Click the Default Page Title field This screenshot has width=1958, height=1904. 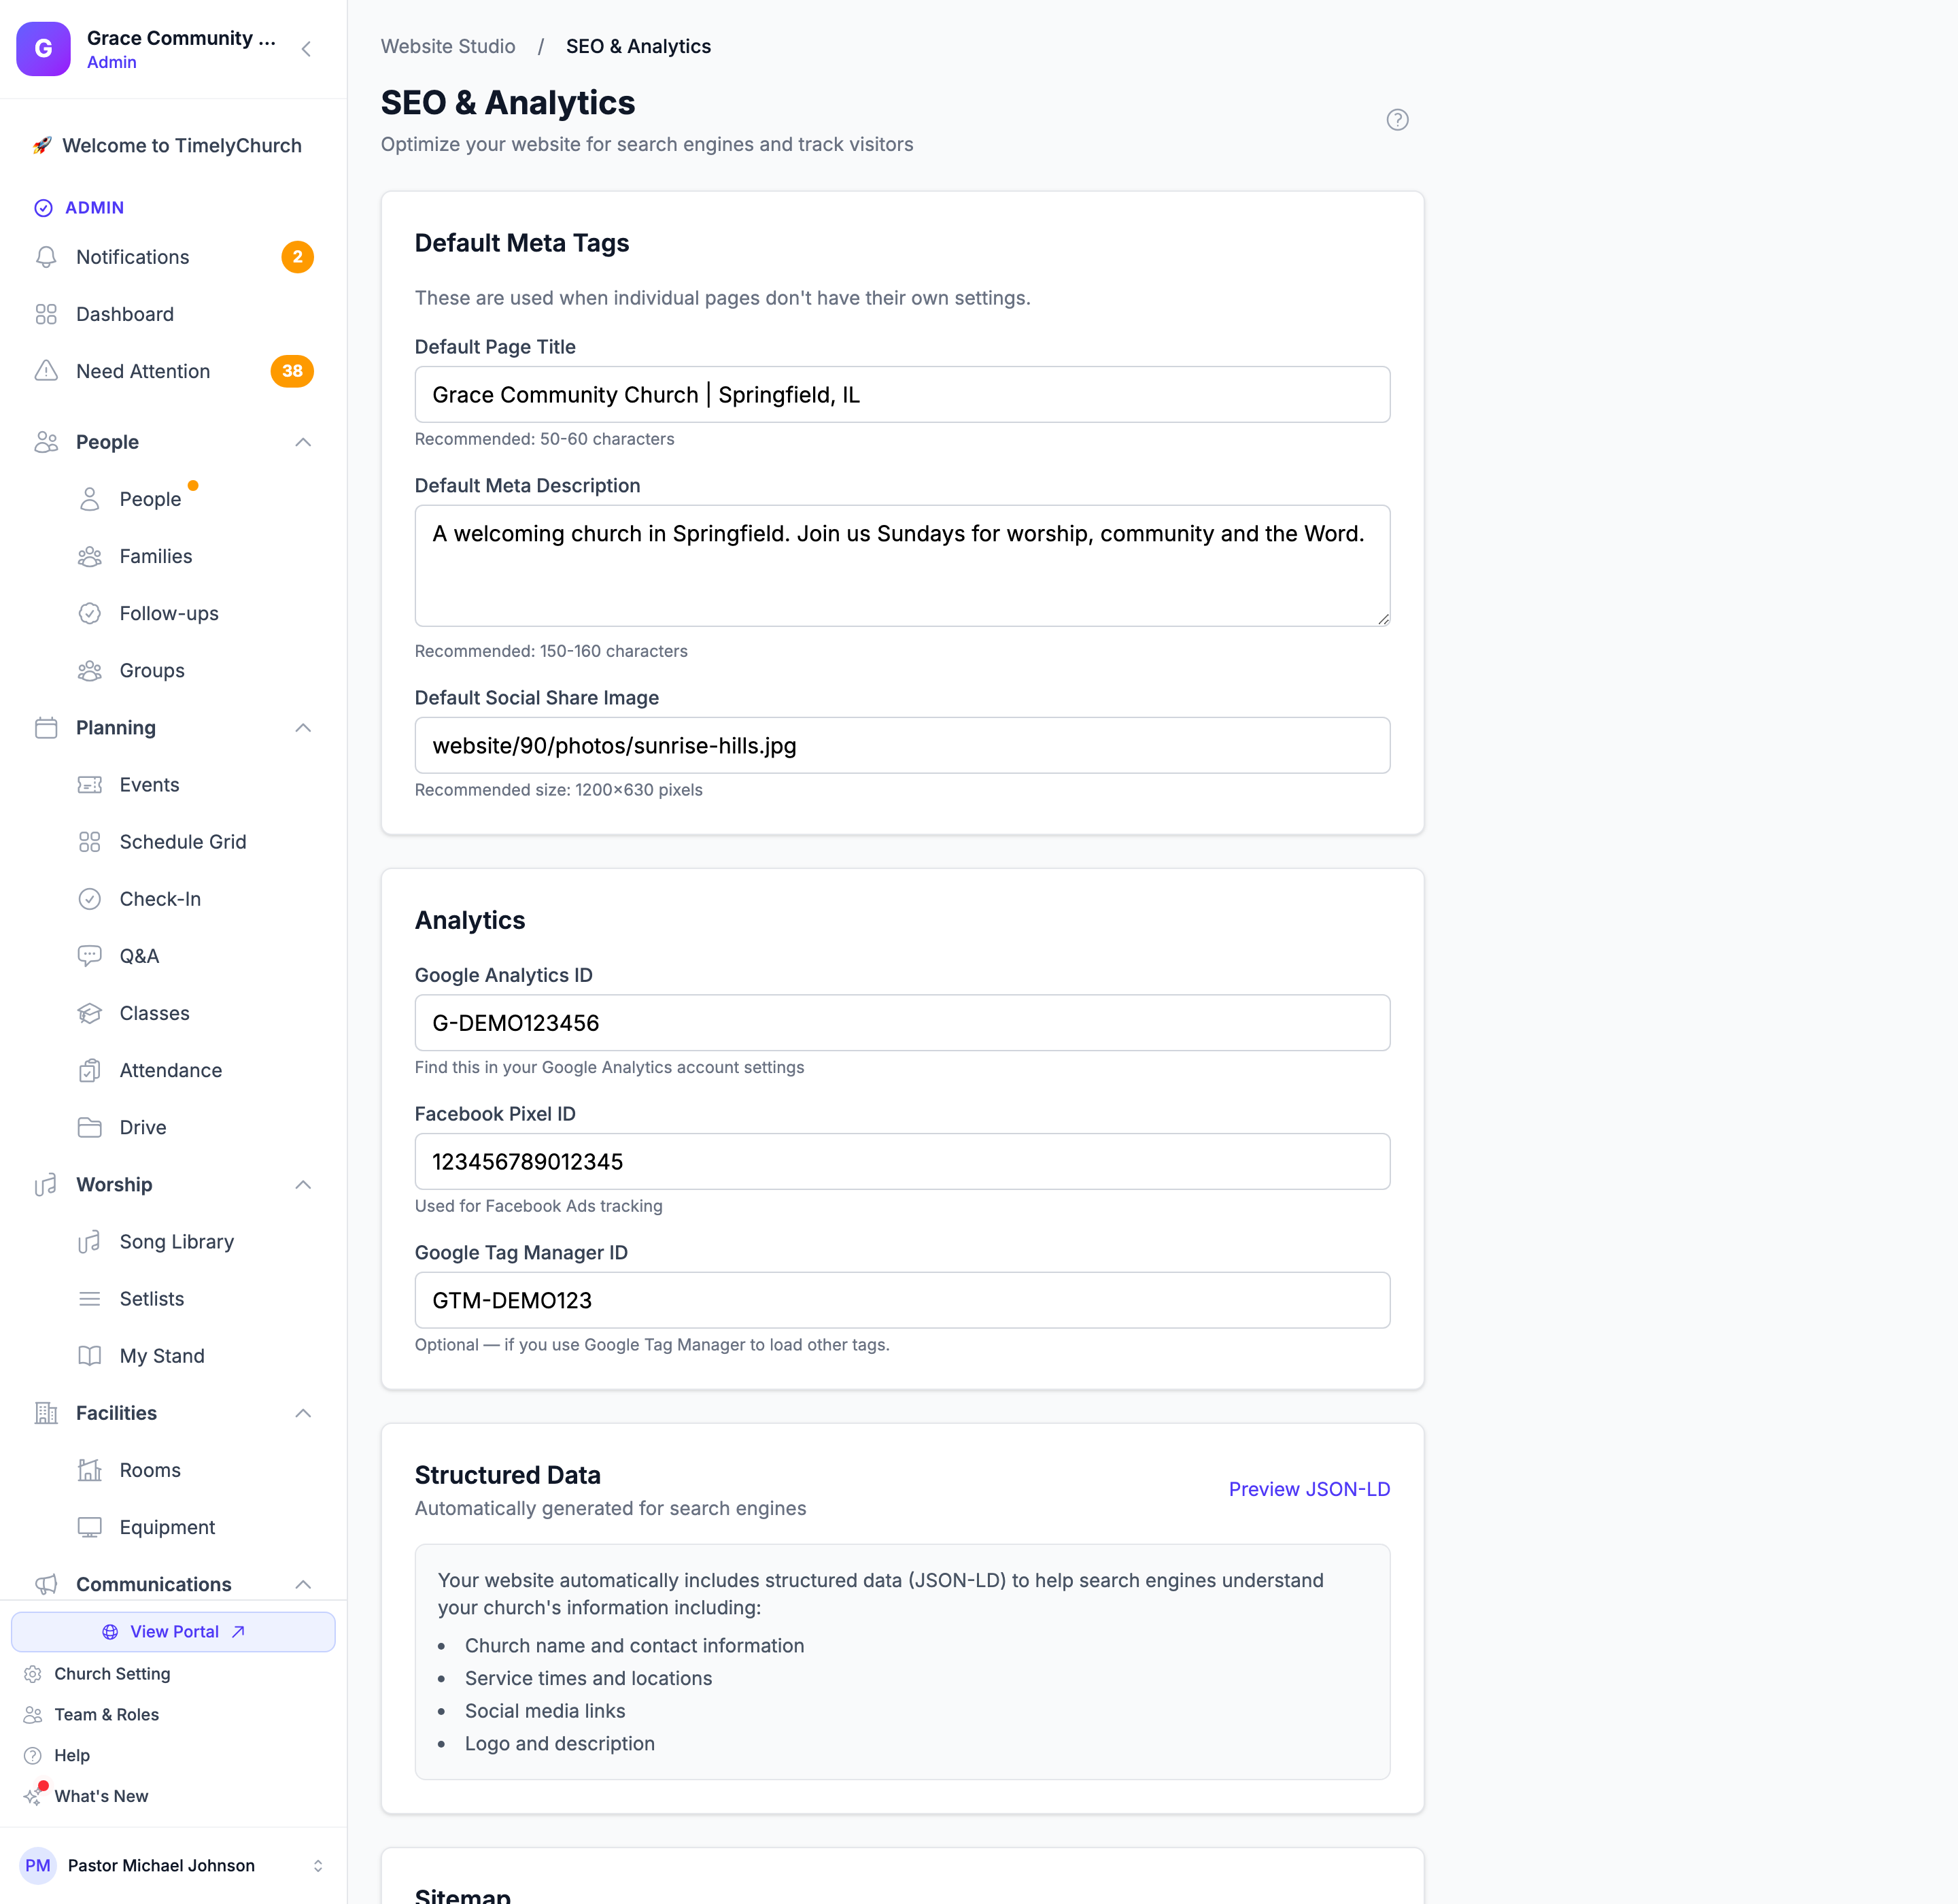pos(902,394)
